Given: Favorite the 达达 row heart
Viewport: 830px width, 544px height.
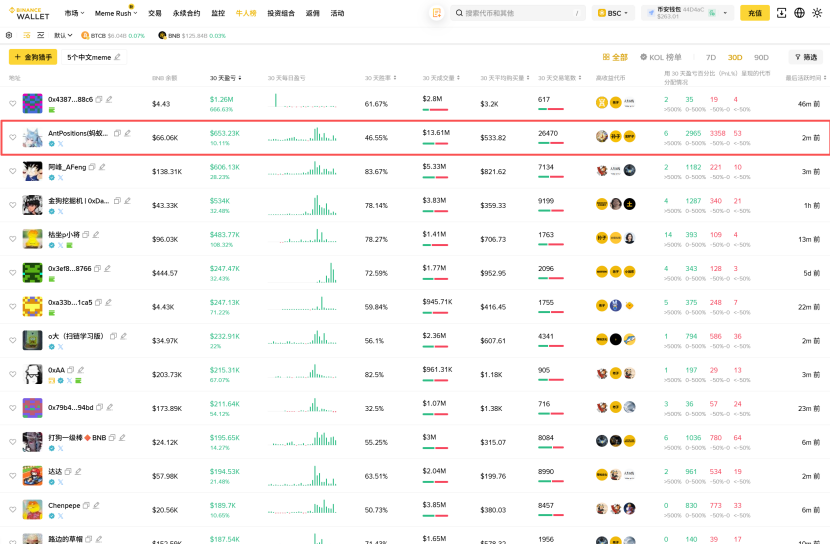Looking at the screenshot, I should pos(13,476).
